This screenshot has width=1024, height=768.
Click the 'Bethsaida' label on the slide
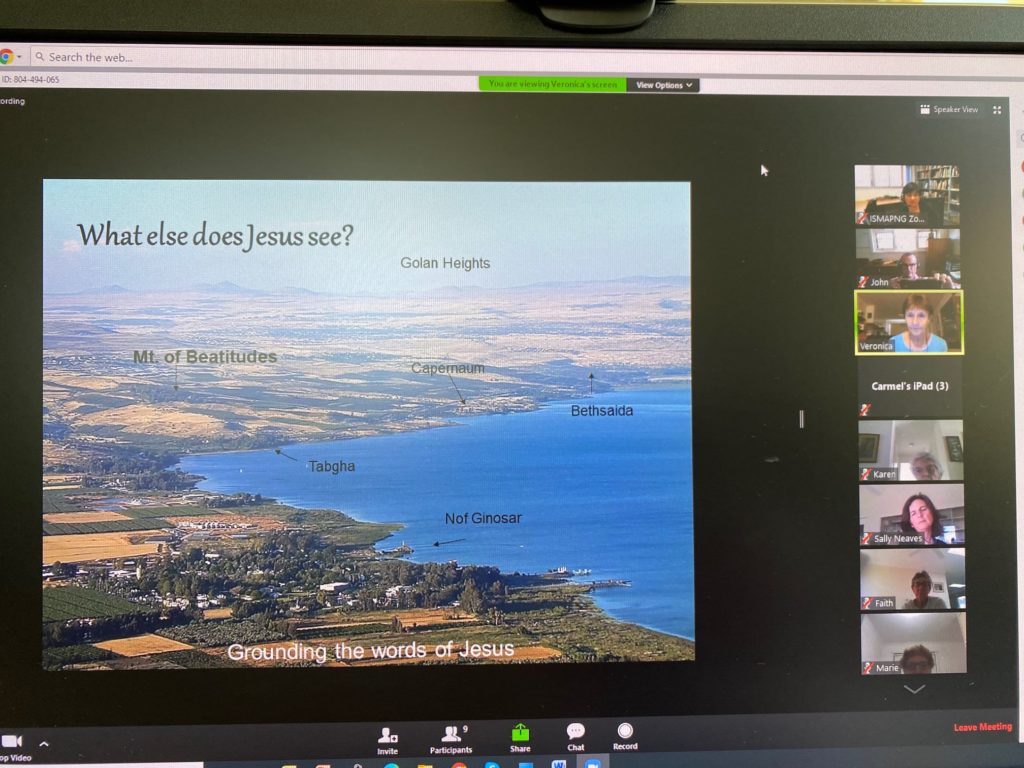point(601,411)
